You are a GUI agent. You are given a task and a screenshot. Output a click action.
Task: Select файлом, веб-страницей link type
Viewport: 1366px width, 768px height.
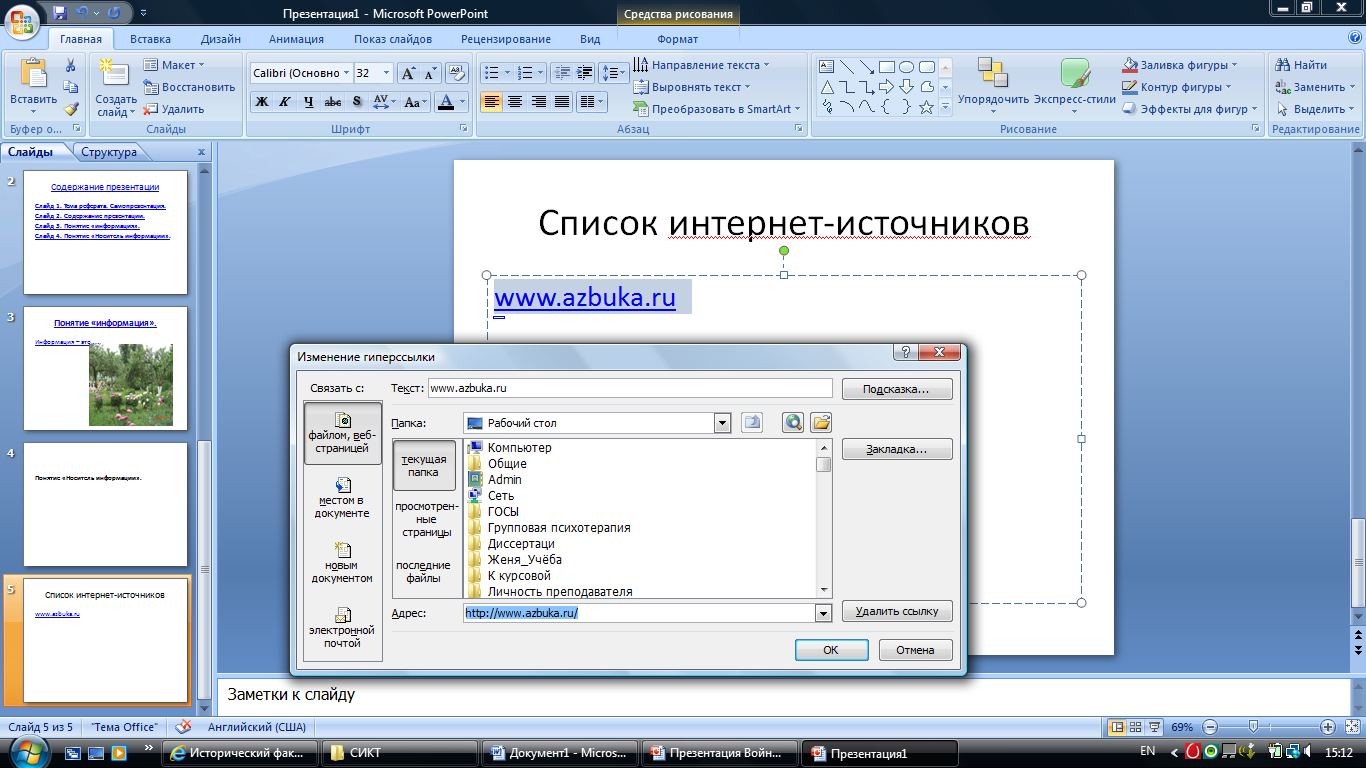(x=343, y=433)
